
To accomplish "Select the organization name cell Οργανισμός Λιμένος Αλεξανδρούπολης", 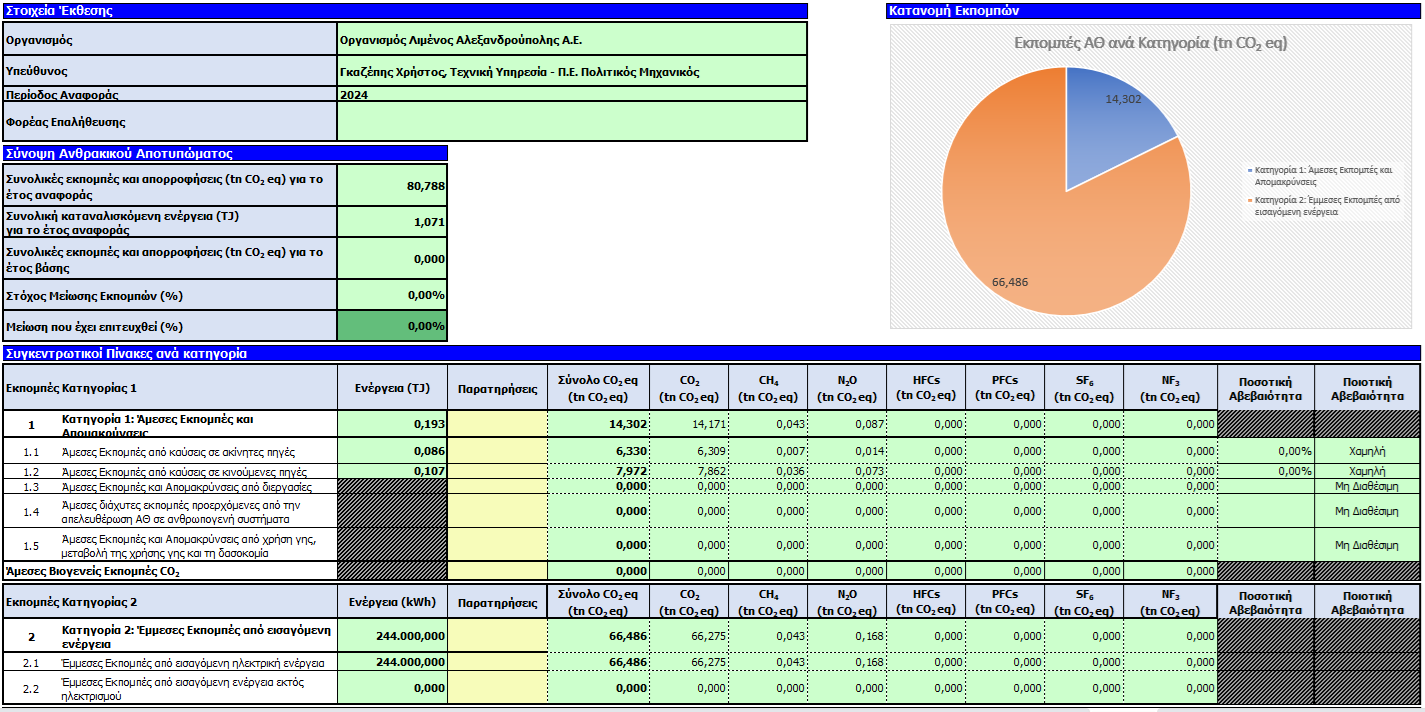I will pyautogui.click(x=571, y=41).
